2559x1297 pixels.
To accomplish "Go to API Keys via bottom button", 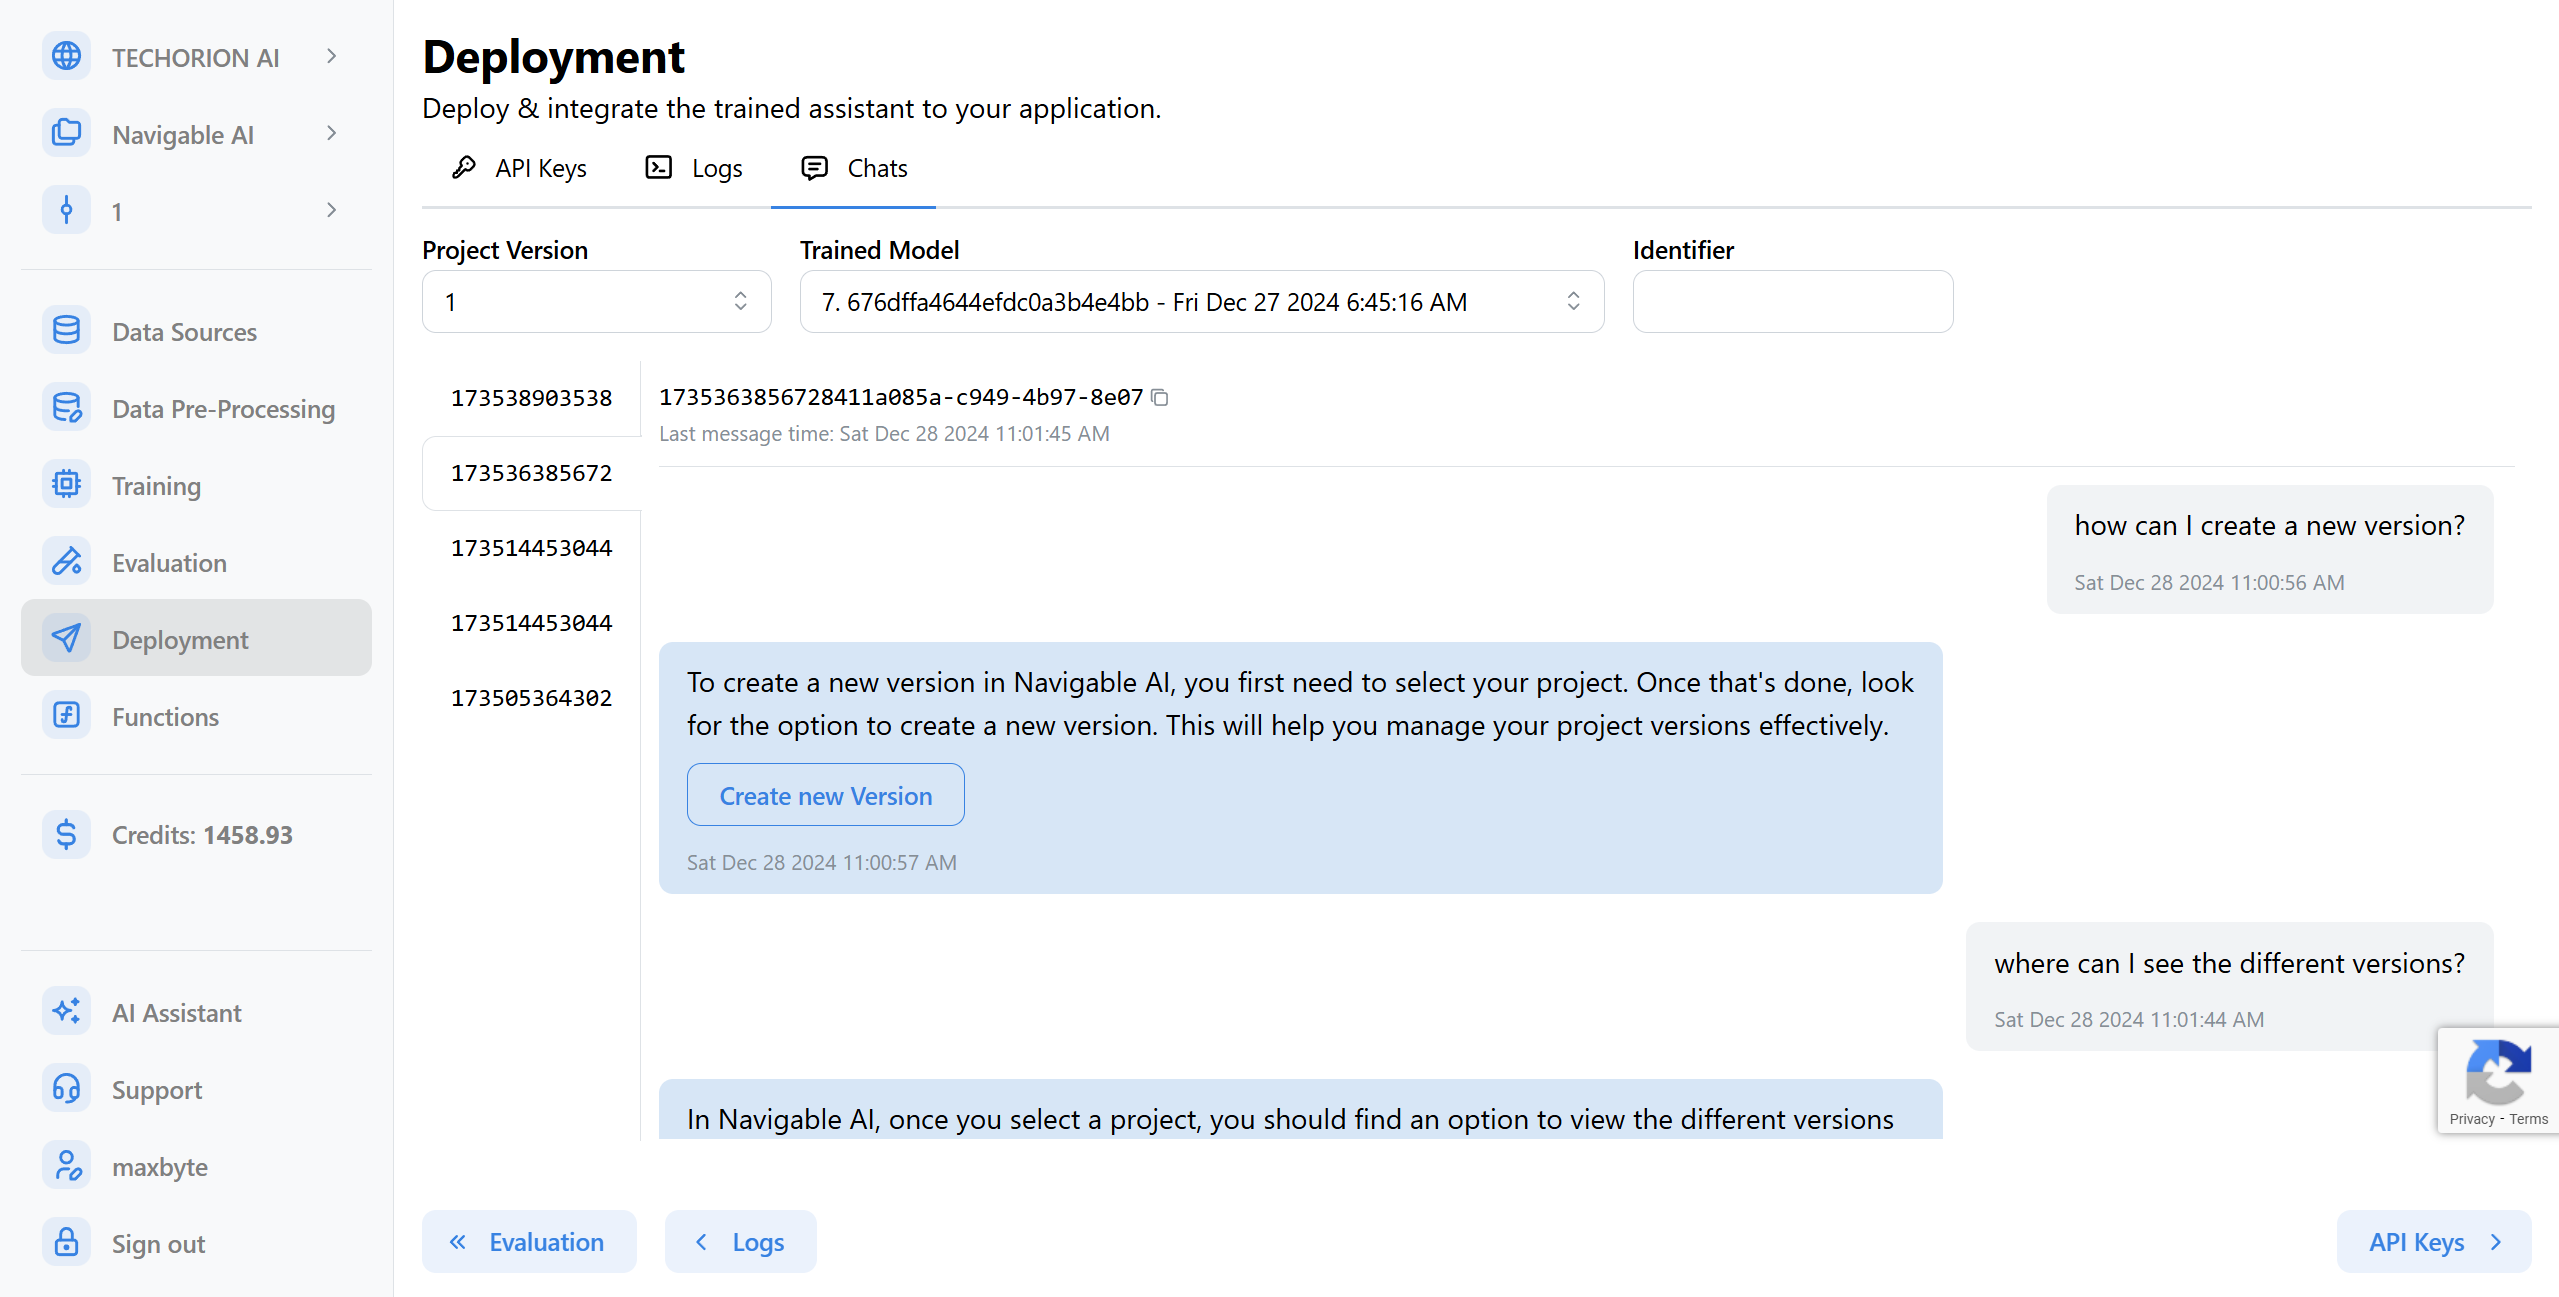I will point(2433,1242).
